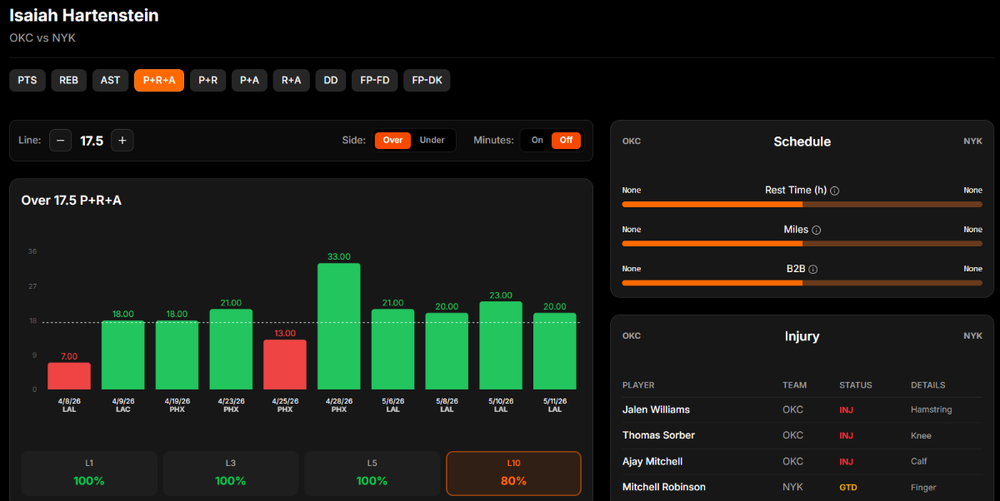The width and height of the screenshot is (1000, 501).
Task: Click the Rest Time comparison bar
Action: point(802,205)
